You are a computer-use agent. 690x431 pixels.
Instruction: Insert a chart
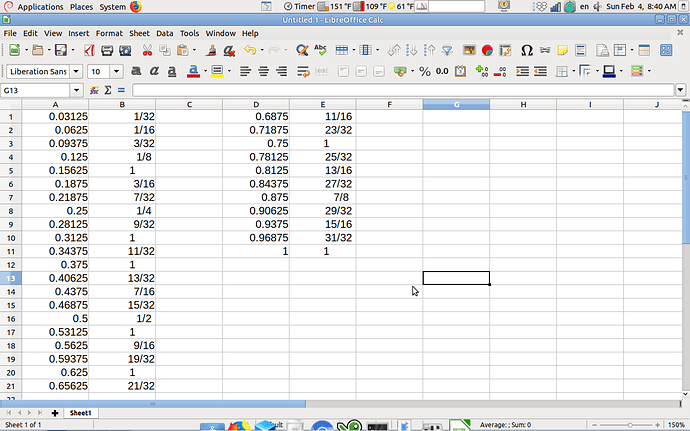pyautogui.click(x=487, y=50)
